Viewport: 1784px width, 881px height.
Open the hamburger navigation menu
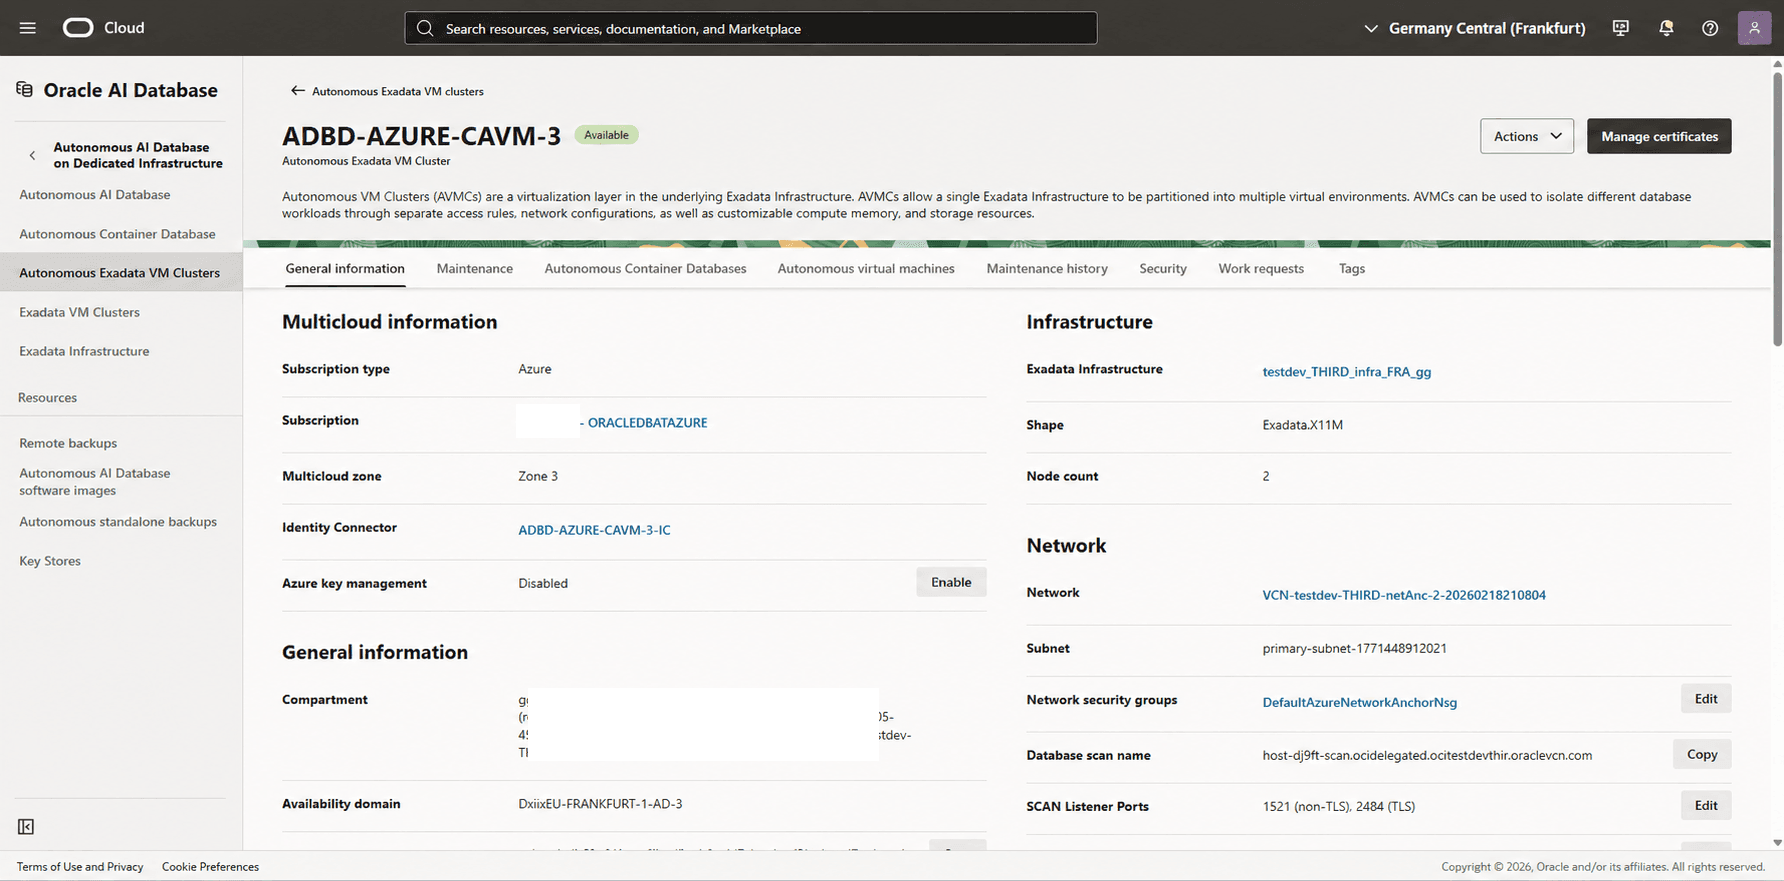coord(28,28)
